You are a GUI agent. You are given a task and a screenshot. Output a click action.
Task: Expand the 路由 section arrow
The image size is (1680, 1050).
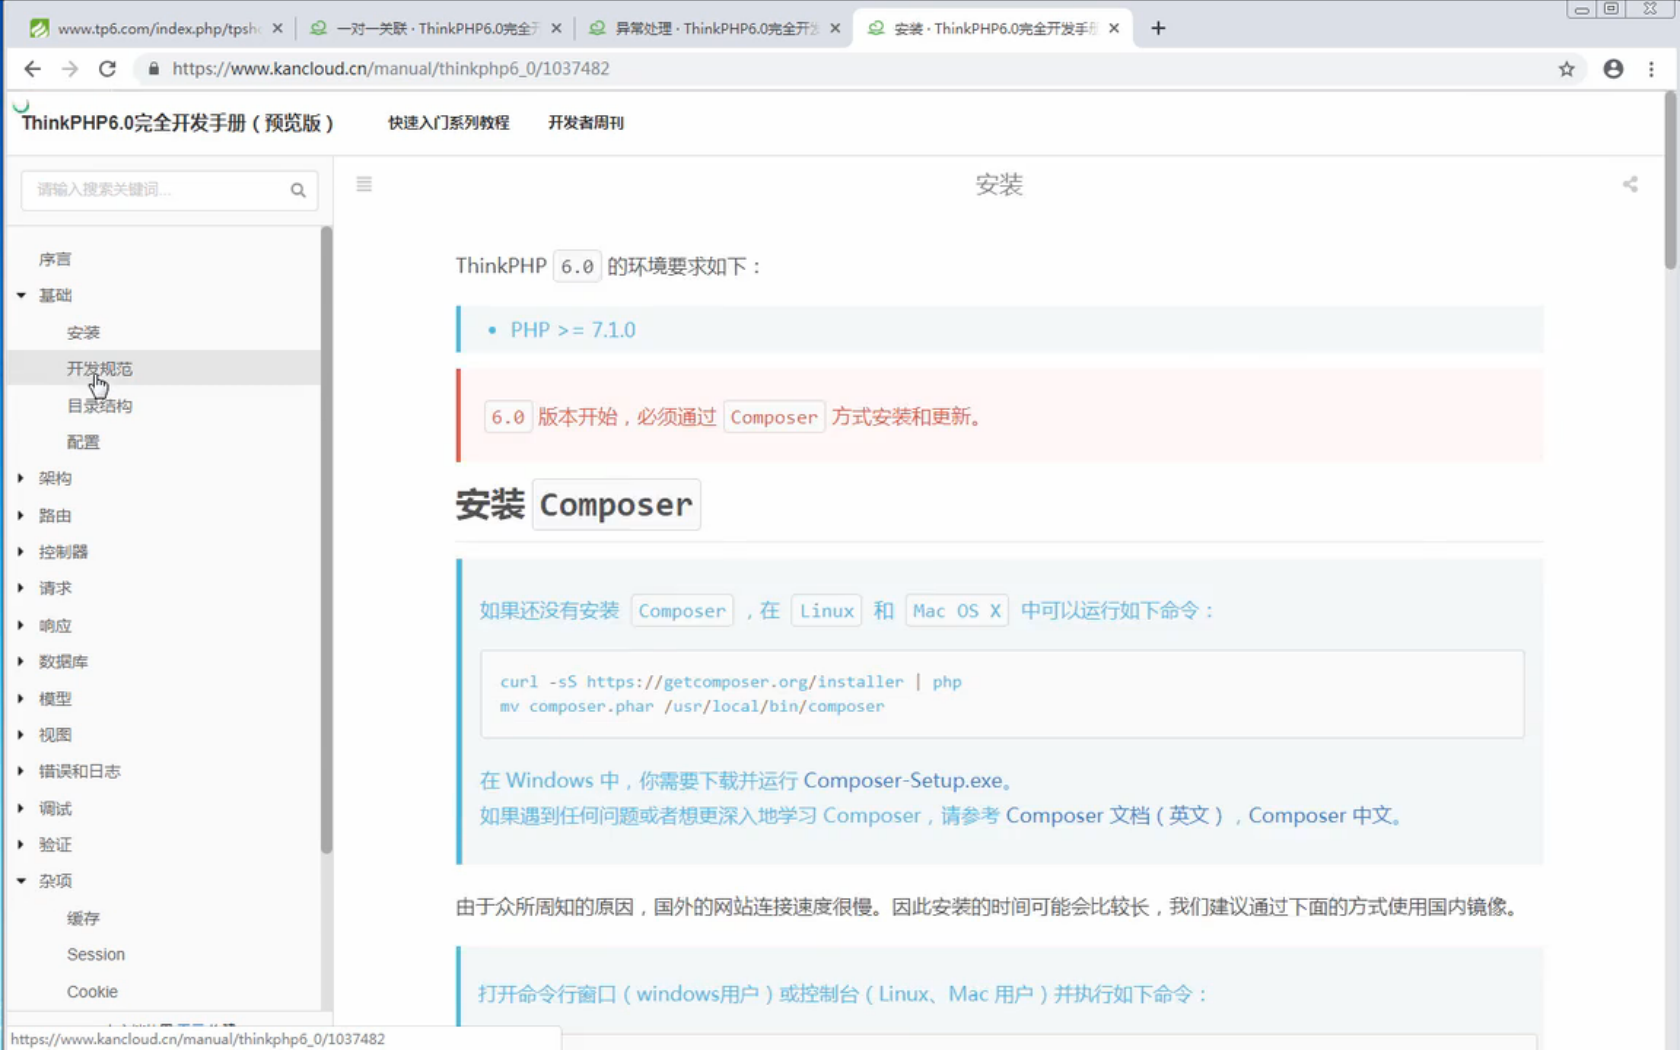point(21,515)
